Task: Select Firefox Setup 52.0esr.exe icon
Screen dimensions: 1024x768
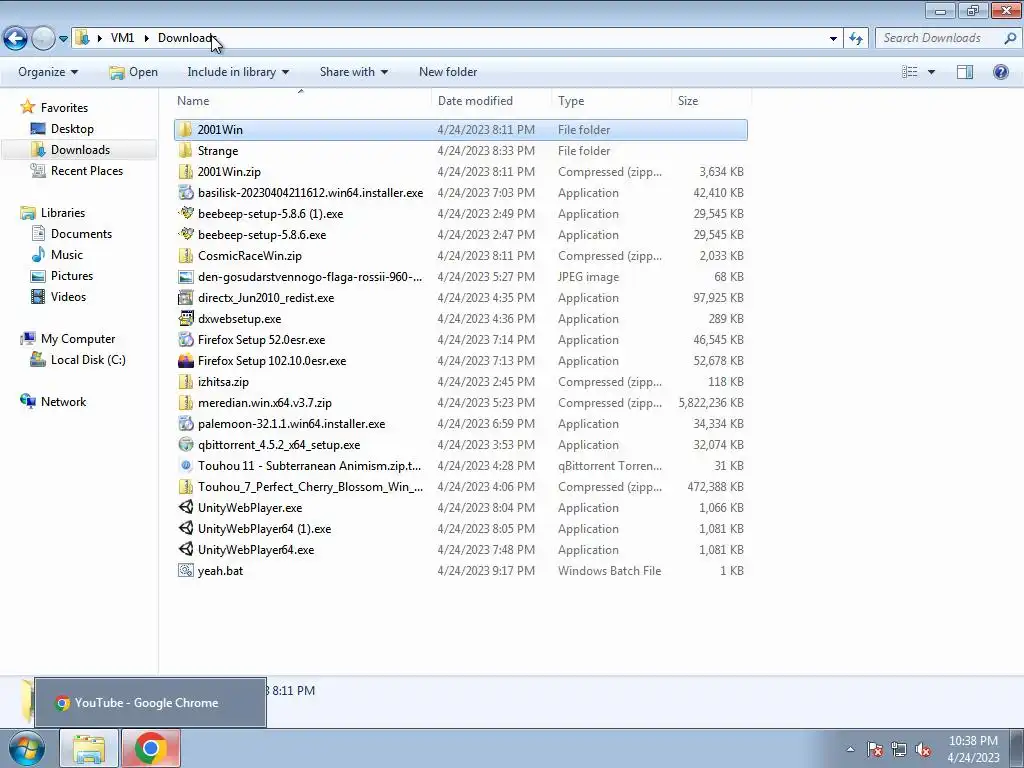Action: click(x=185, y=340)
